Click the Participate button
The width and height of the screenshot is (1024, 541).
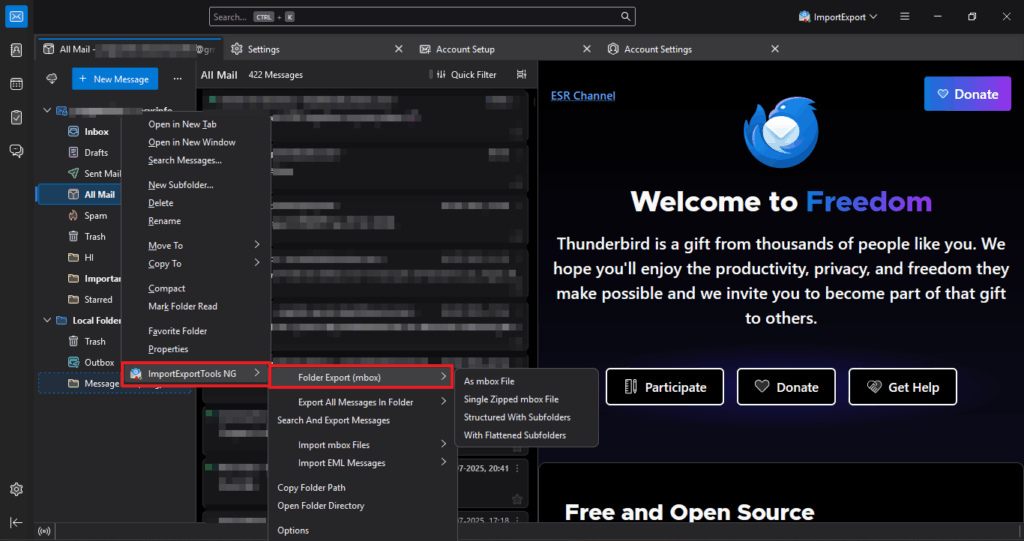[x=665, y=387]
